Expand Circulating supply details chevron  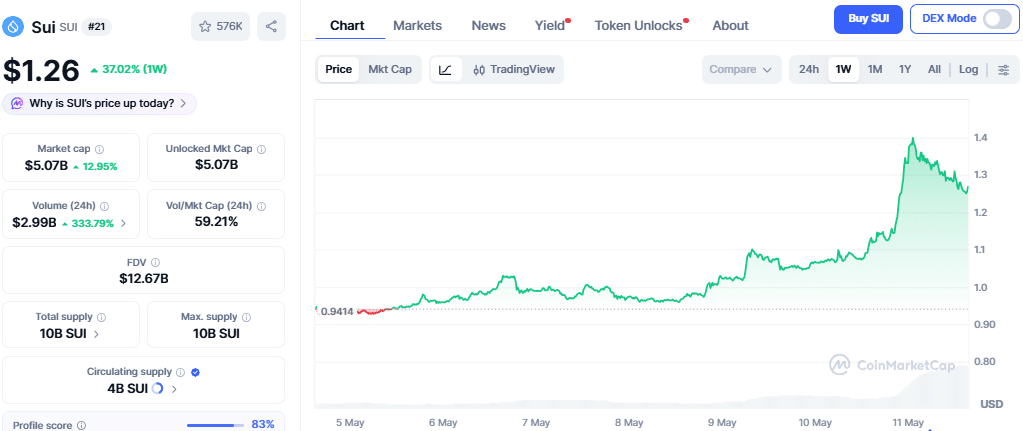click(174, 389)
